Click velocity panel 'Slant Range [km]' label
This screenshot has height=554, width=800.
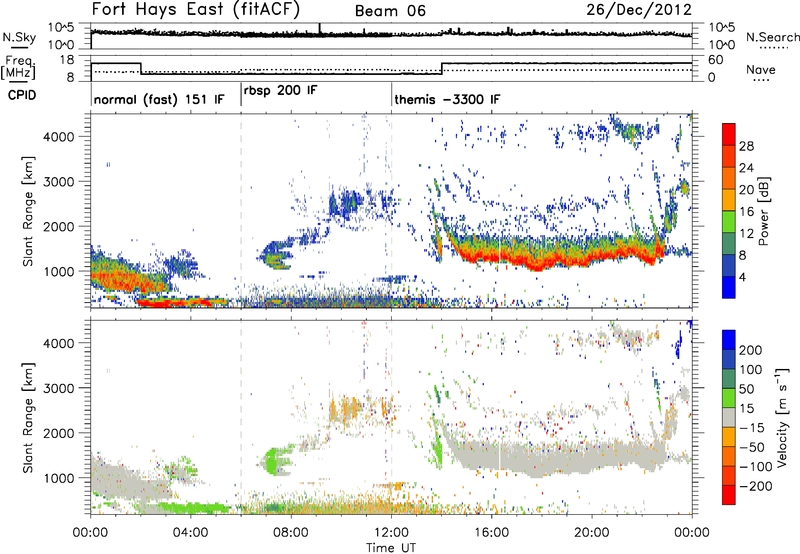point(28,418)
